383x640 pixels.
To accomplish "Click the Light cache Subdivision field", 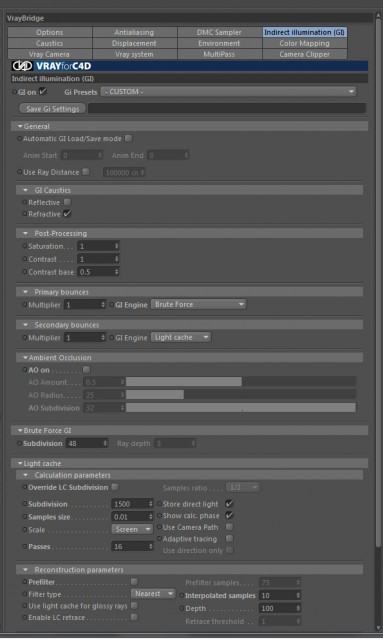I will pyautogui.click(x=132, y=504).
